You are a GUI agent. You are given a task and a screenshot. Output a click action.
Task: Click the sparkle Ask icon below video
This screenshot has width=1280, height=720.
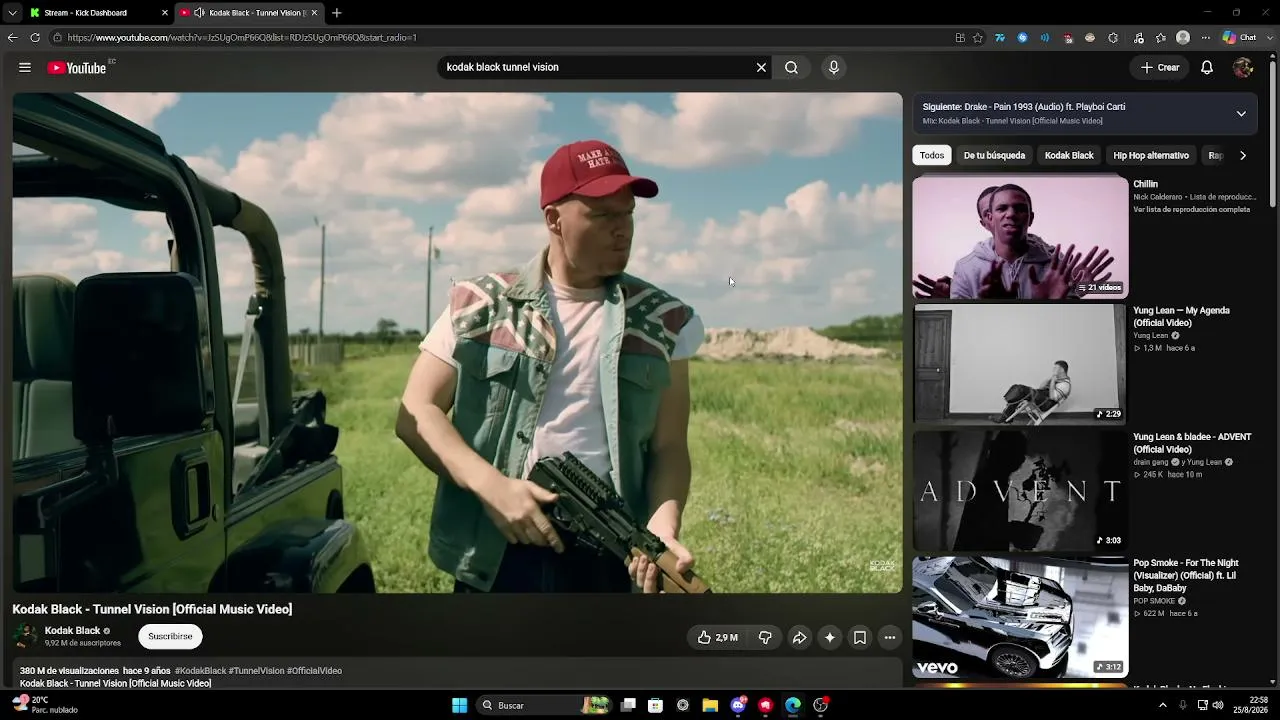click(829, 637)
